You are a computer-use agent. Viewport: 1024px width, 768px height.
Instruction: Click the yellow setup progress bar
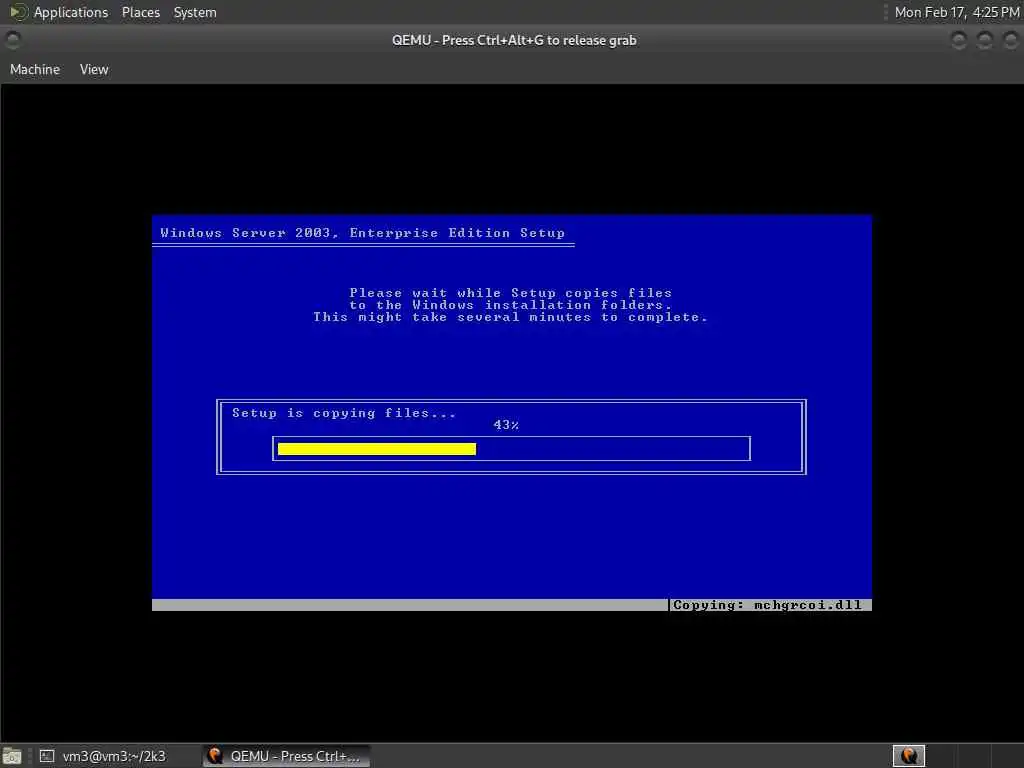[377, 449]
